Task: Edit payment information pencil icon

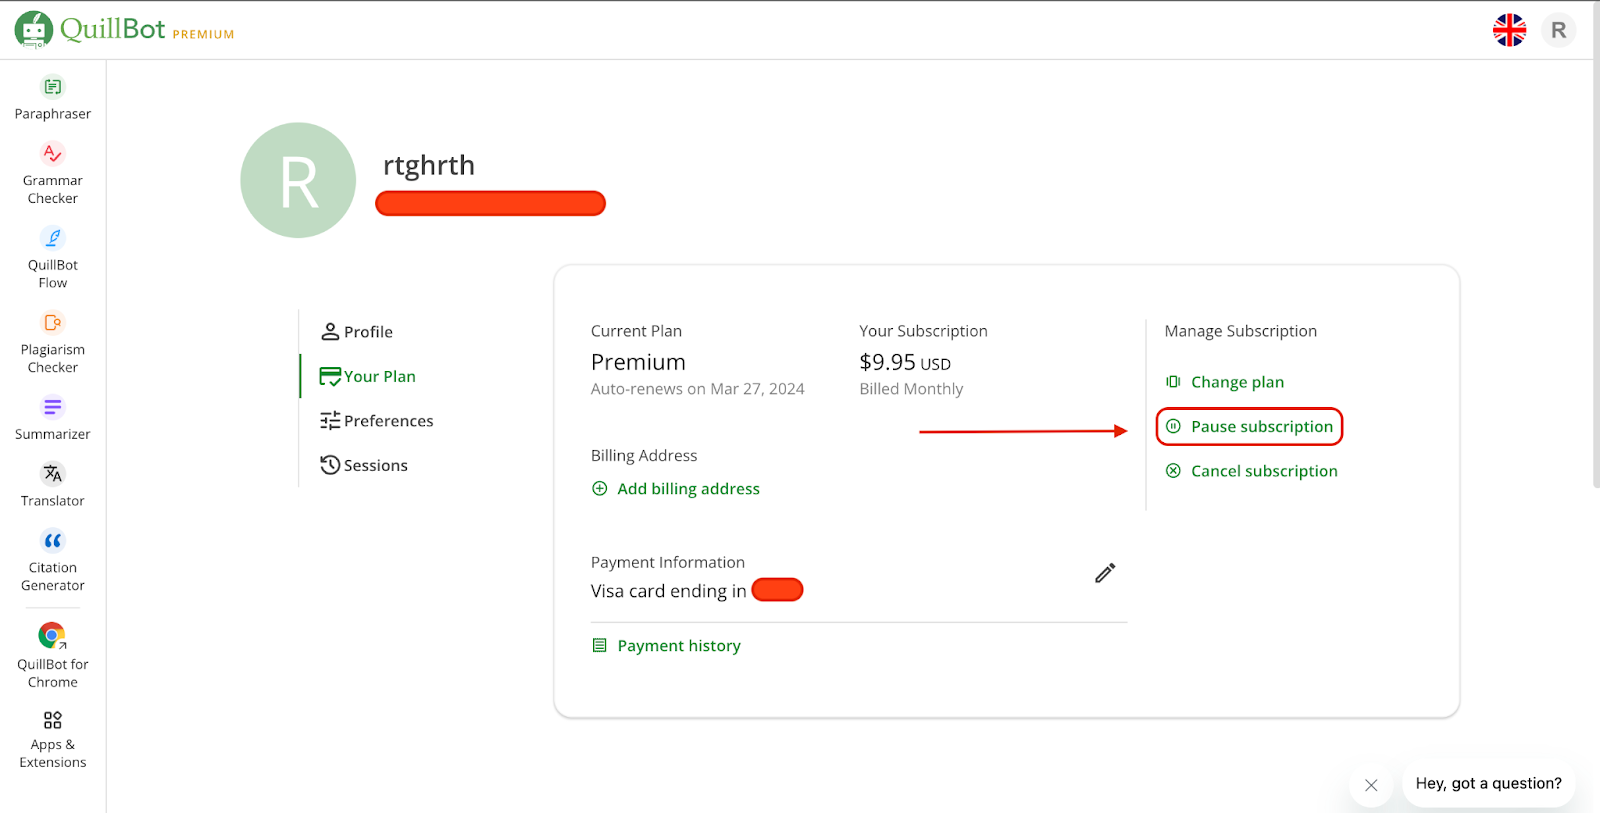Action: 1105,573
